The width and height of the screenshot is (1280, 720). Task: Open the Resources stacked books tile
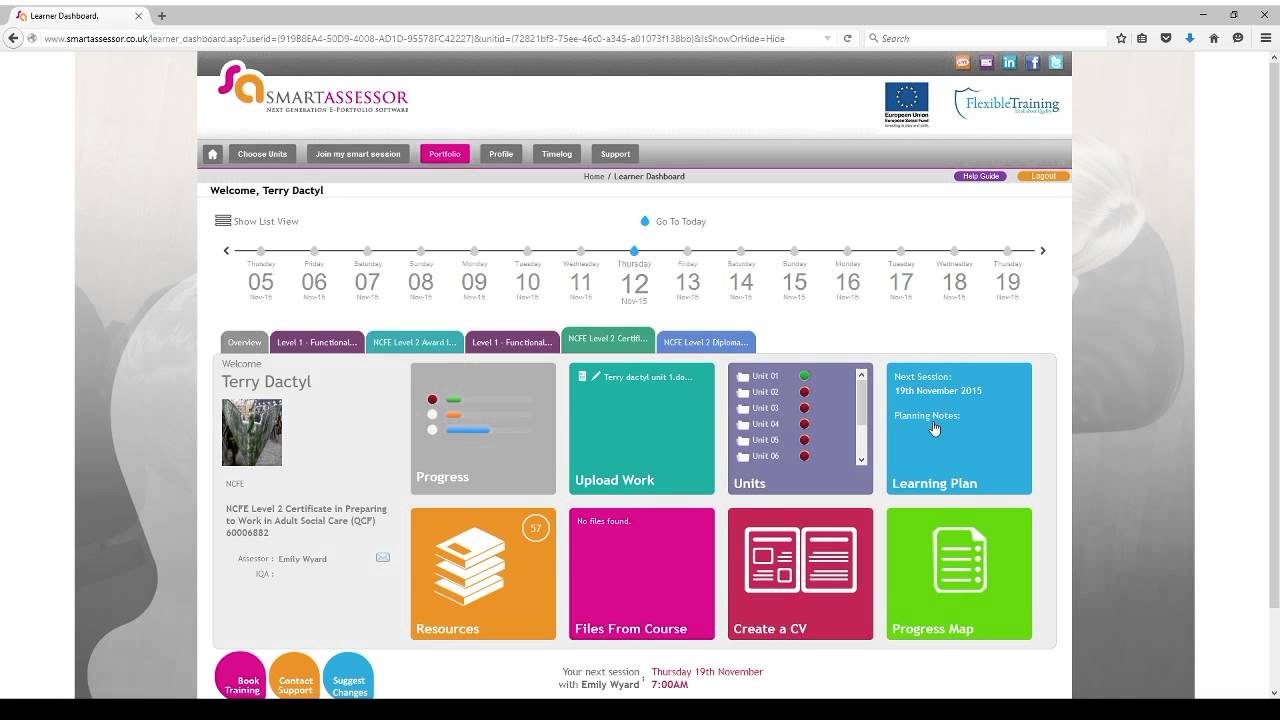coord(483,574)
